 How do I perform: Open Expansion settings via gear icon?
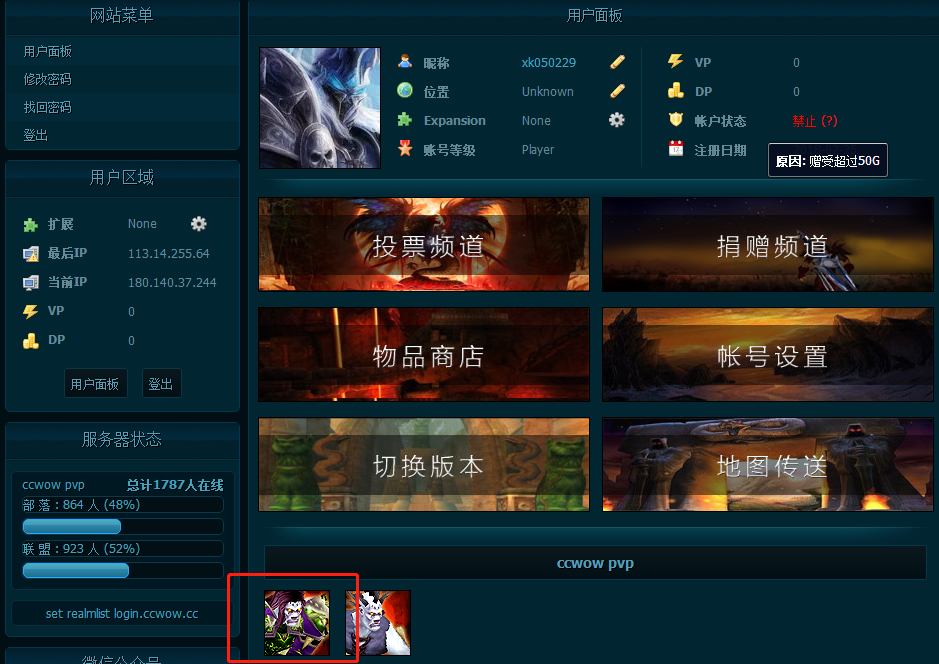click(617, 119)
